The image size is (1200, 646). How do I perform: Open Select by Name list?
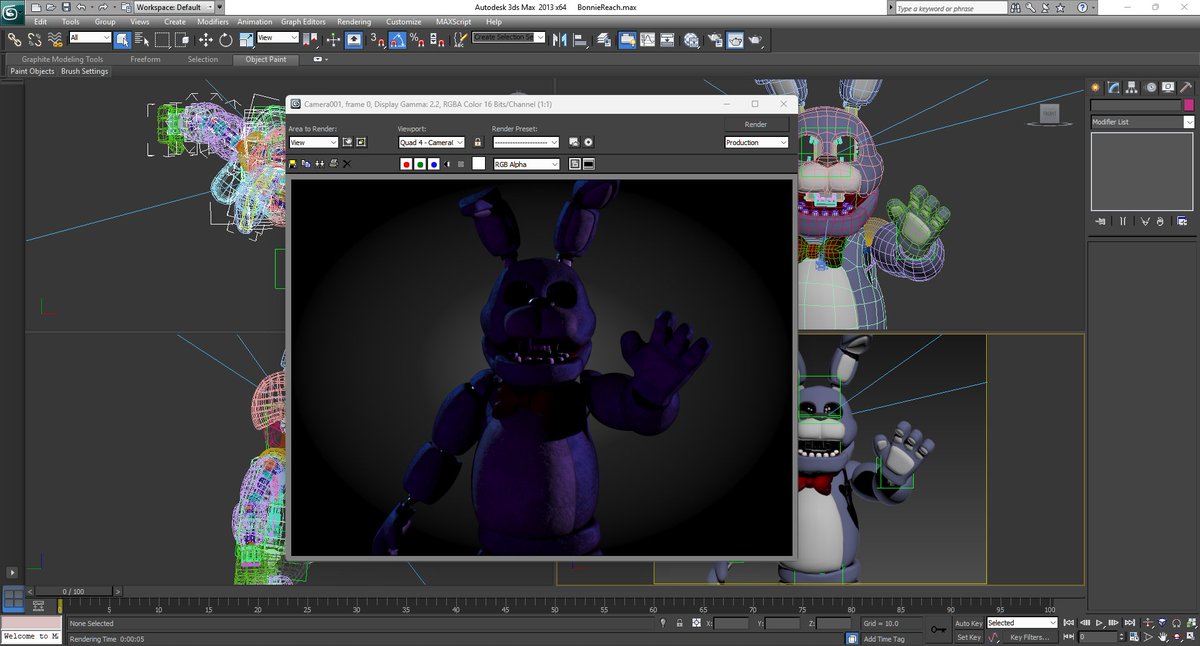pyautogui.click(x=141, y=40)
